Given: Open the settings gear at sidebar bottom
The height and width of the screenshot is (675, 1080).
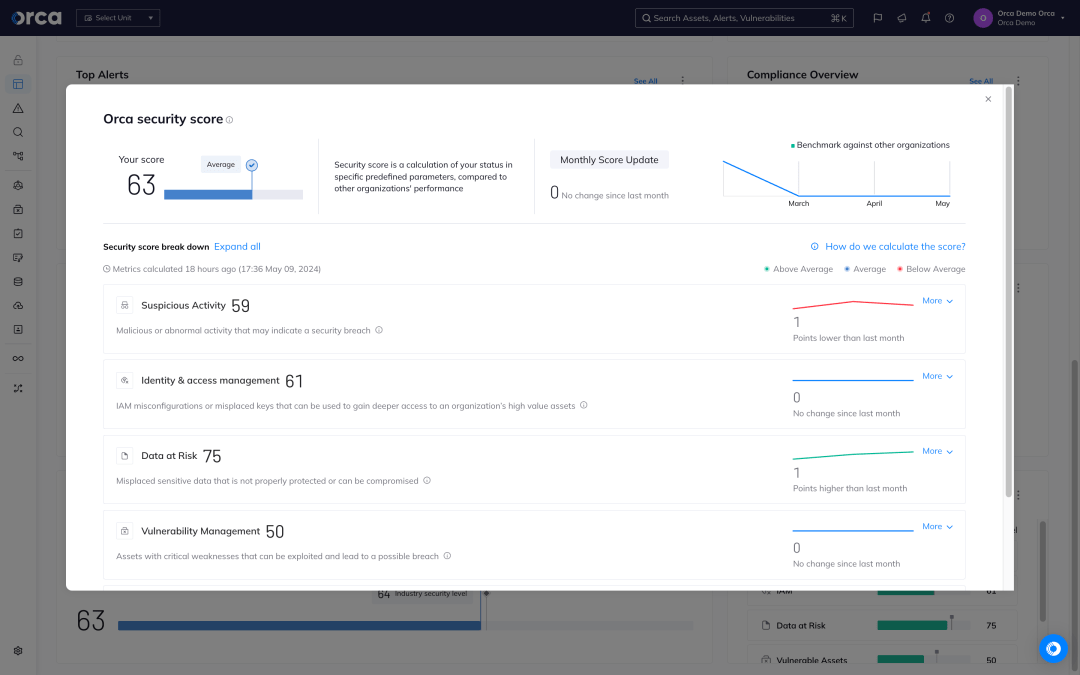Looking at the screenshot, I should pos(18,651).
